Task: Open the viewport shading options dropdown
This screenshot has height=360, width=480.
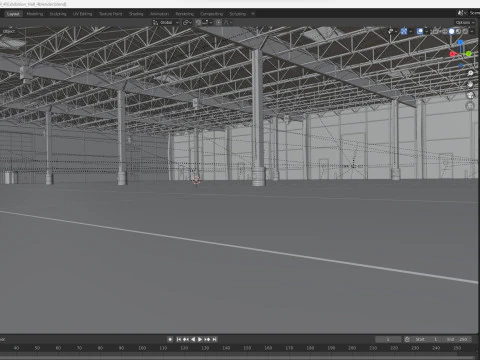Action: point(472,31)
